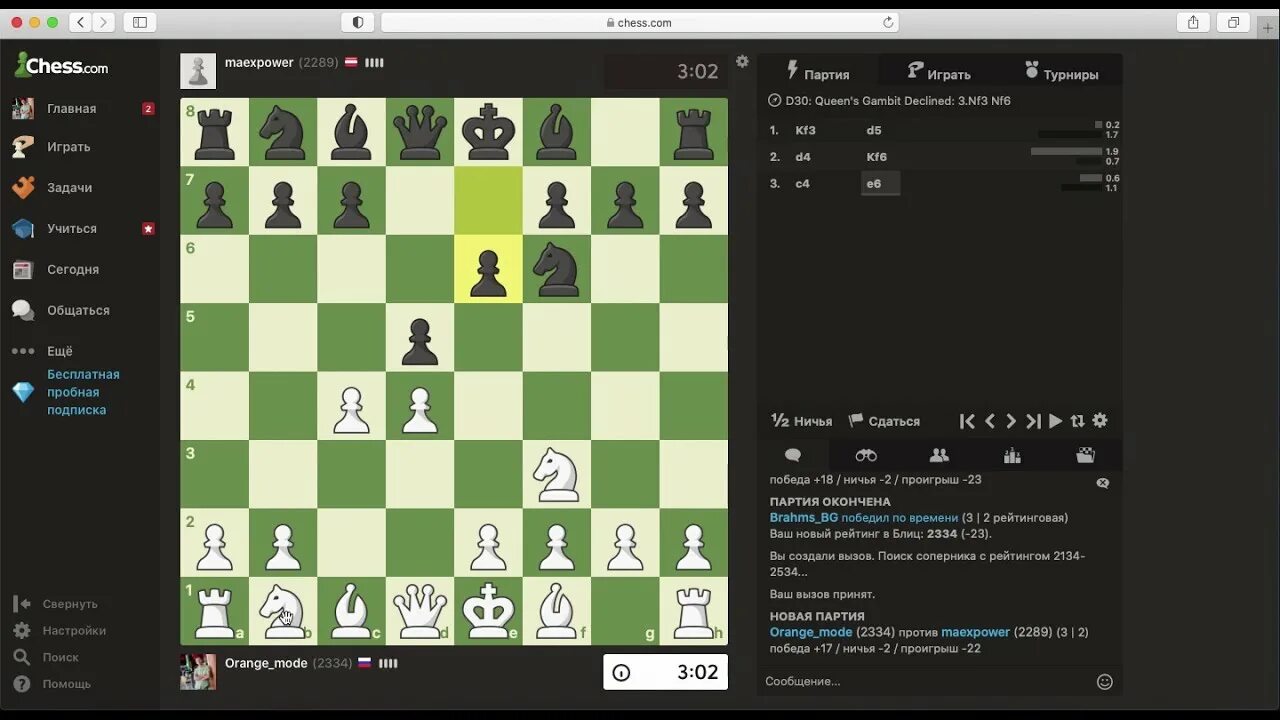Open Помощь help in the sidebar

[66, 684]
